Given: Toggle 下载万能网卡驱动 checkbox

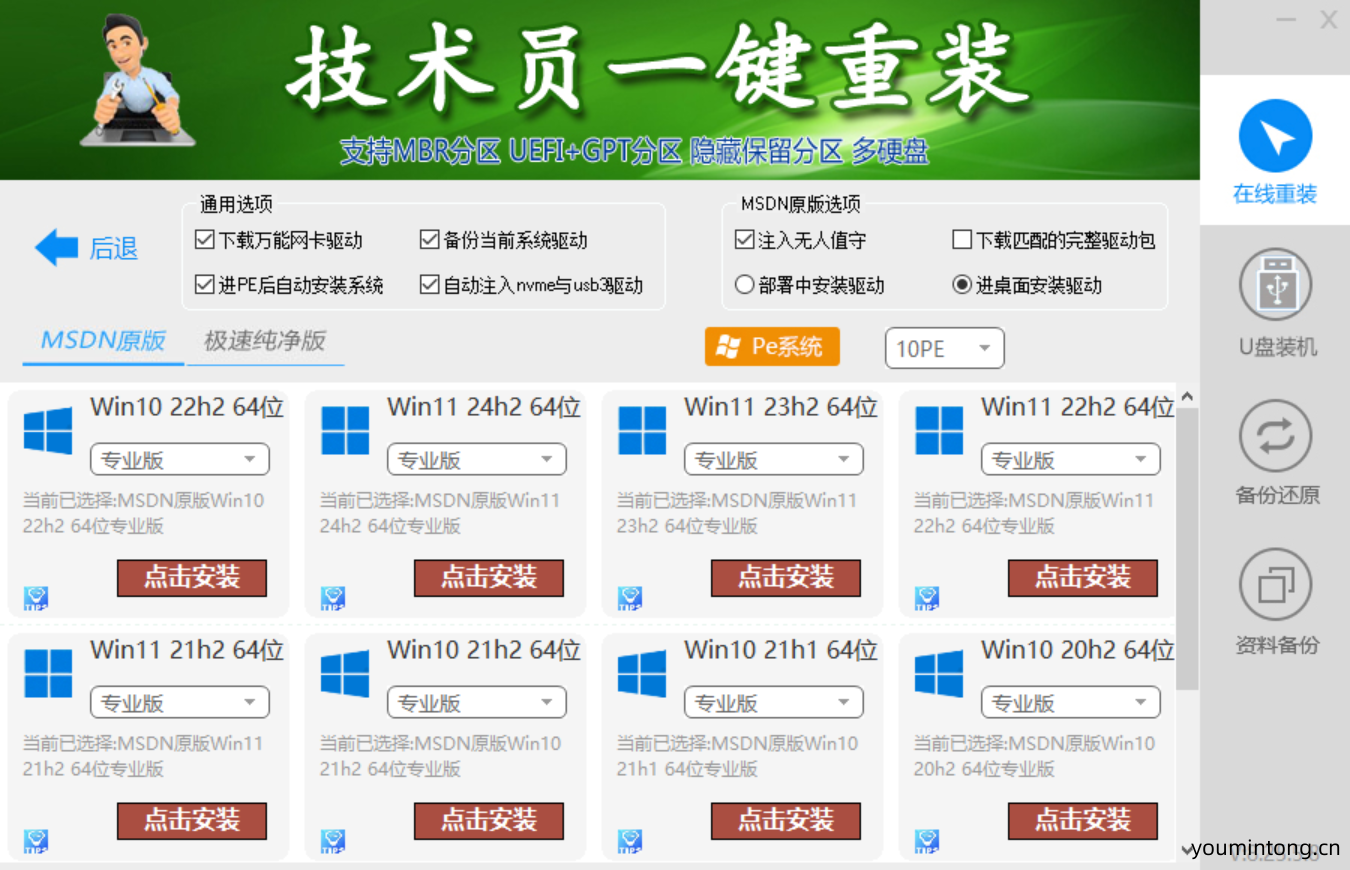Looking at the screenshot, I should (204, 240).
